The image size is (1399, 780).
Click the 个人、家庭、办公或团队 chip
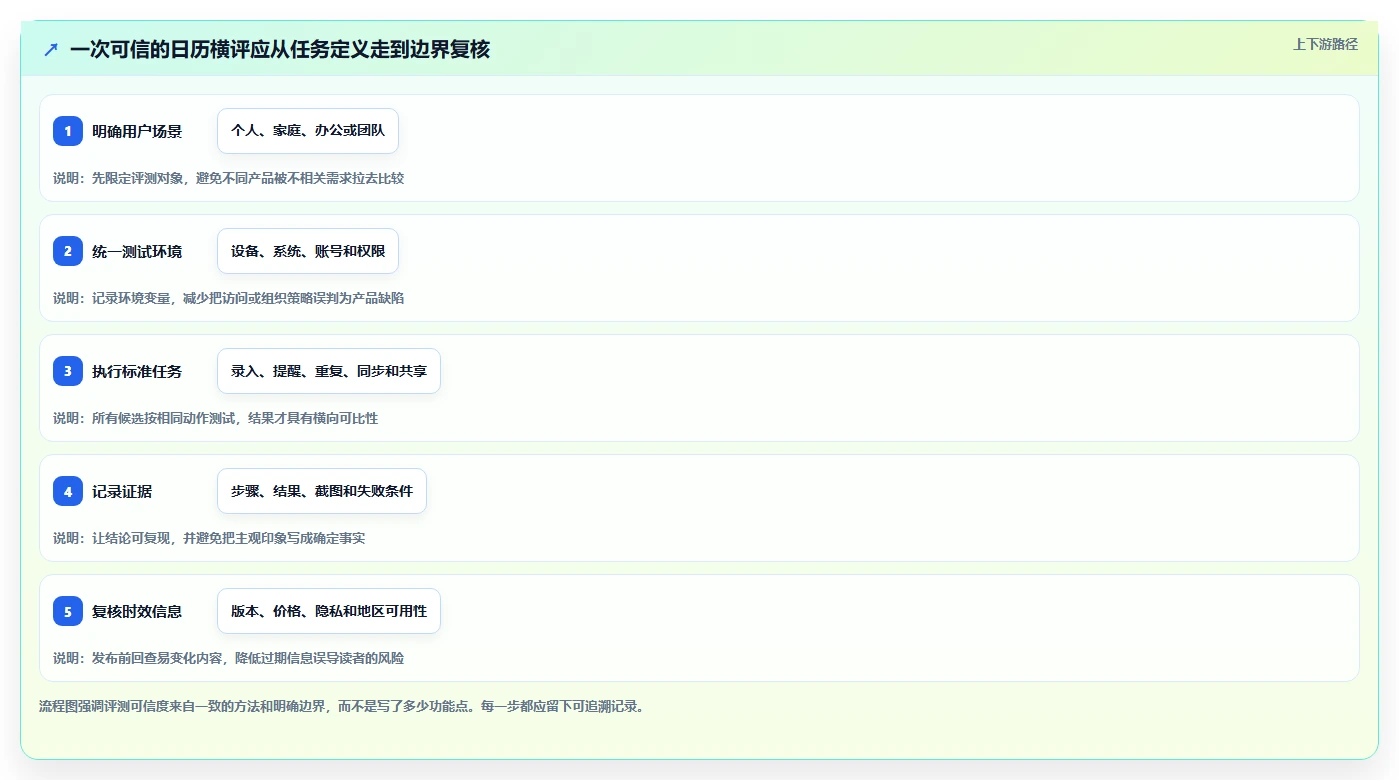(308, 131)
